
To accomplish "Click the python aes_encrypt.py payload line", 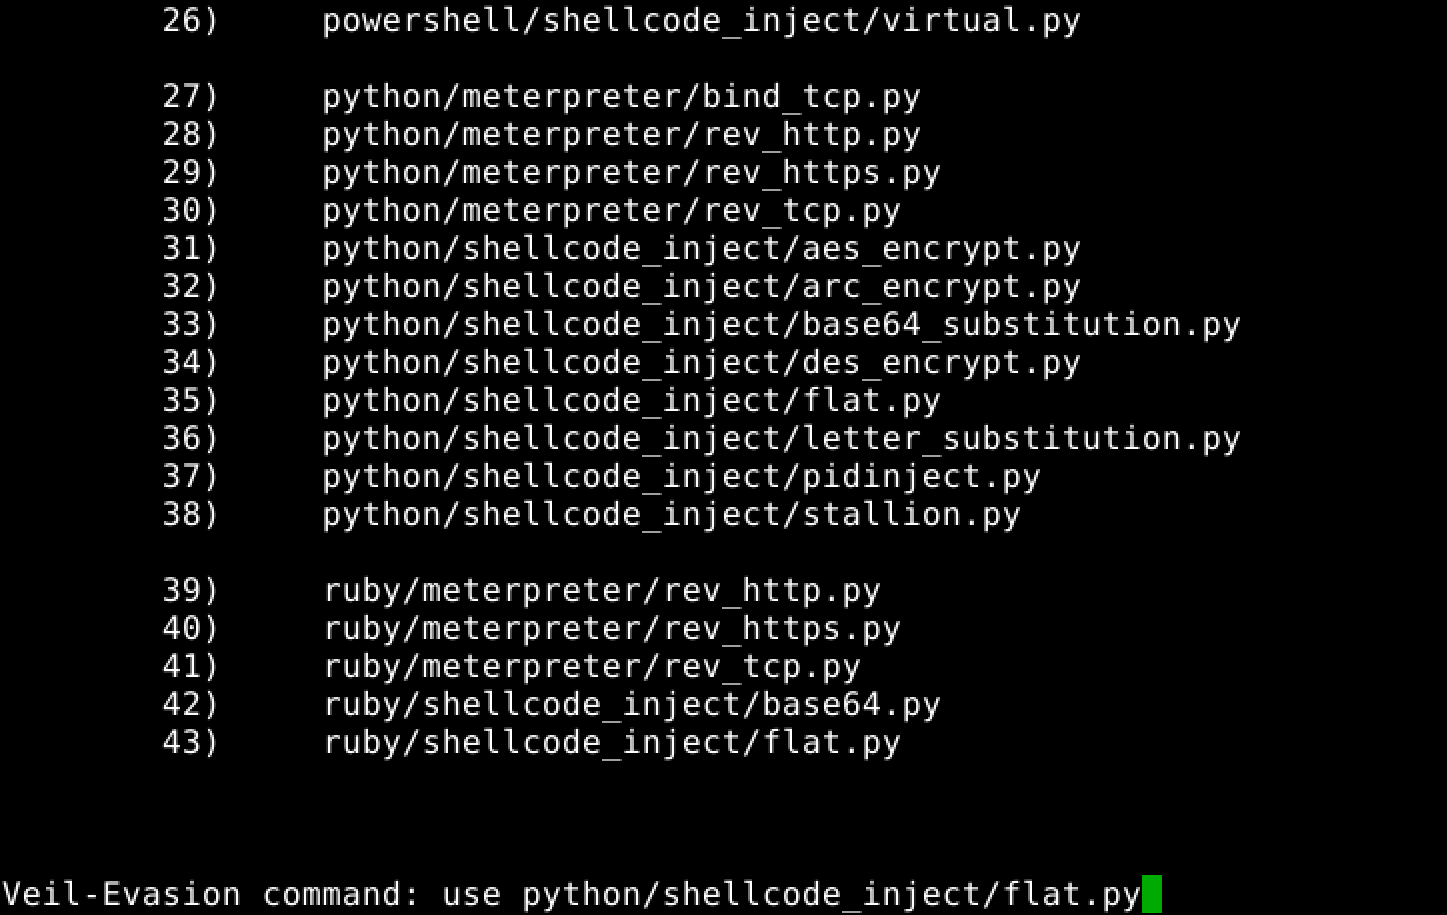I will [700, 249].
